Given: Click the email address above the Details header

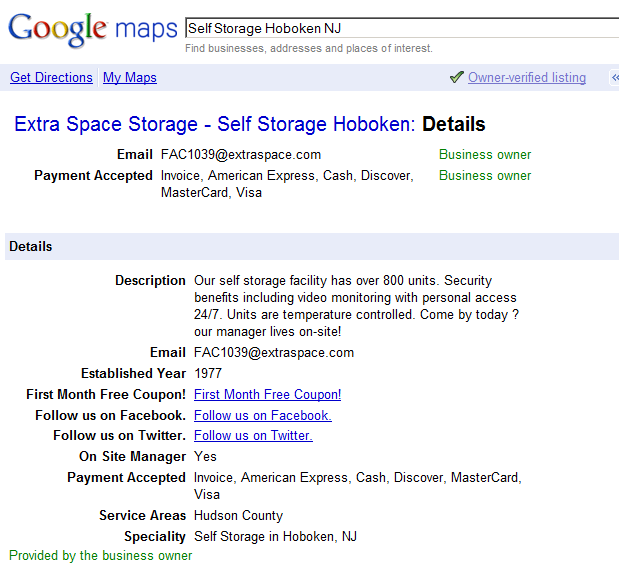Looking at the screenshot, I should click(241, 155).
